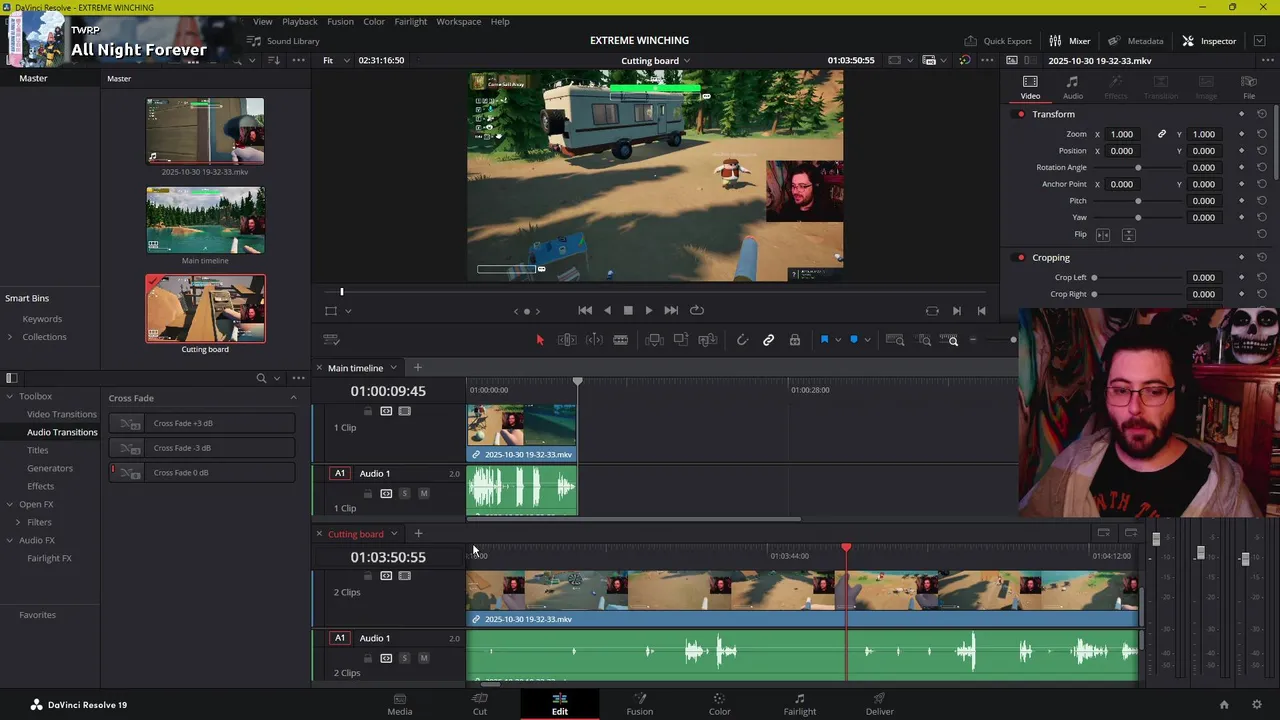Screen dimensions: 1280x720
Task: Go to Project Manager home icon
Action: [x=1224, y=705]
